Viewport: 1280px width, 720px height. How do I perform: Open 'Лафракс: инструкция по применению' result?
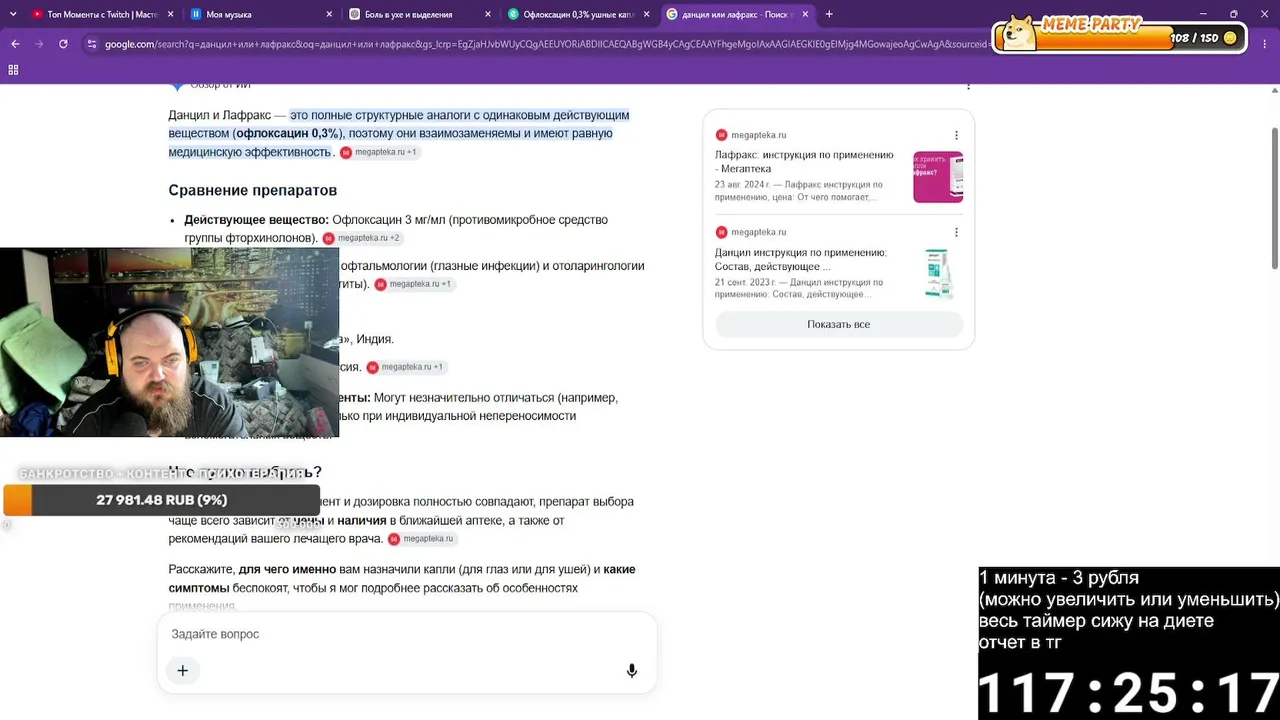[x=804, y=162]
